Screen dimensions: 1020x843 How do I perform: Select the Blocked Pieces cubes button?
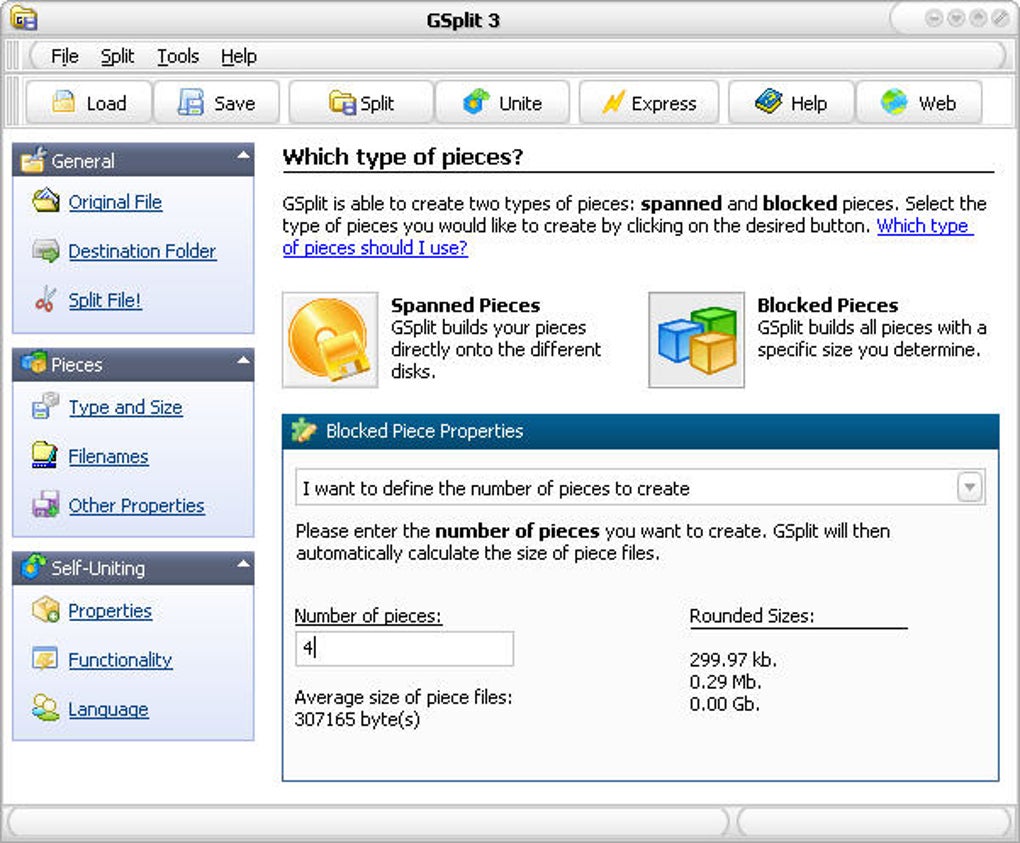coord(696,340)
